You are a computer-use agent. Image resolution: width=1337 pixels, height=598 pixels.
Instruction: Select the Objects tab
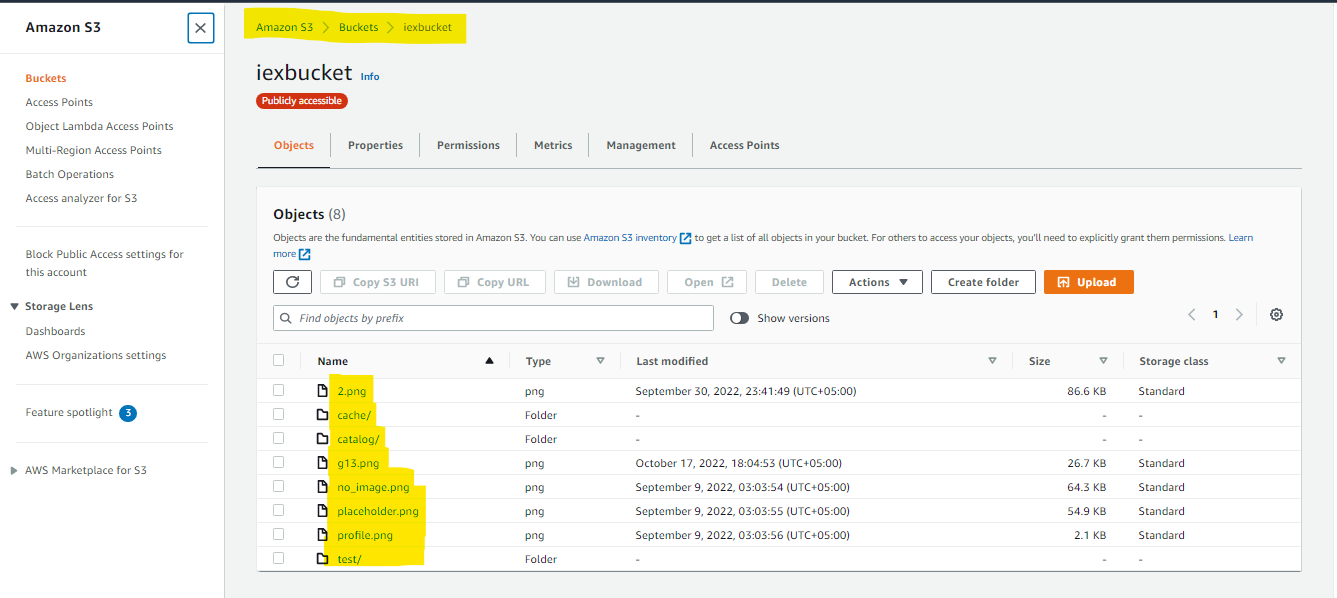(x=294, y=145)
